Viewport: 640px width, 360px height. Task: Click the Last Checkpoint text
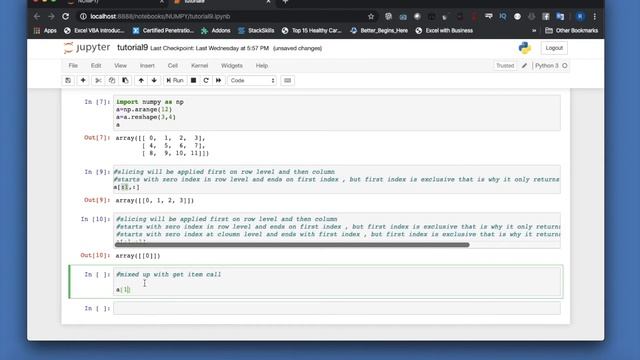point(209,48)
